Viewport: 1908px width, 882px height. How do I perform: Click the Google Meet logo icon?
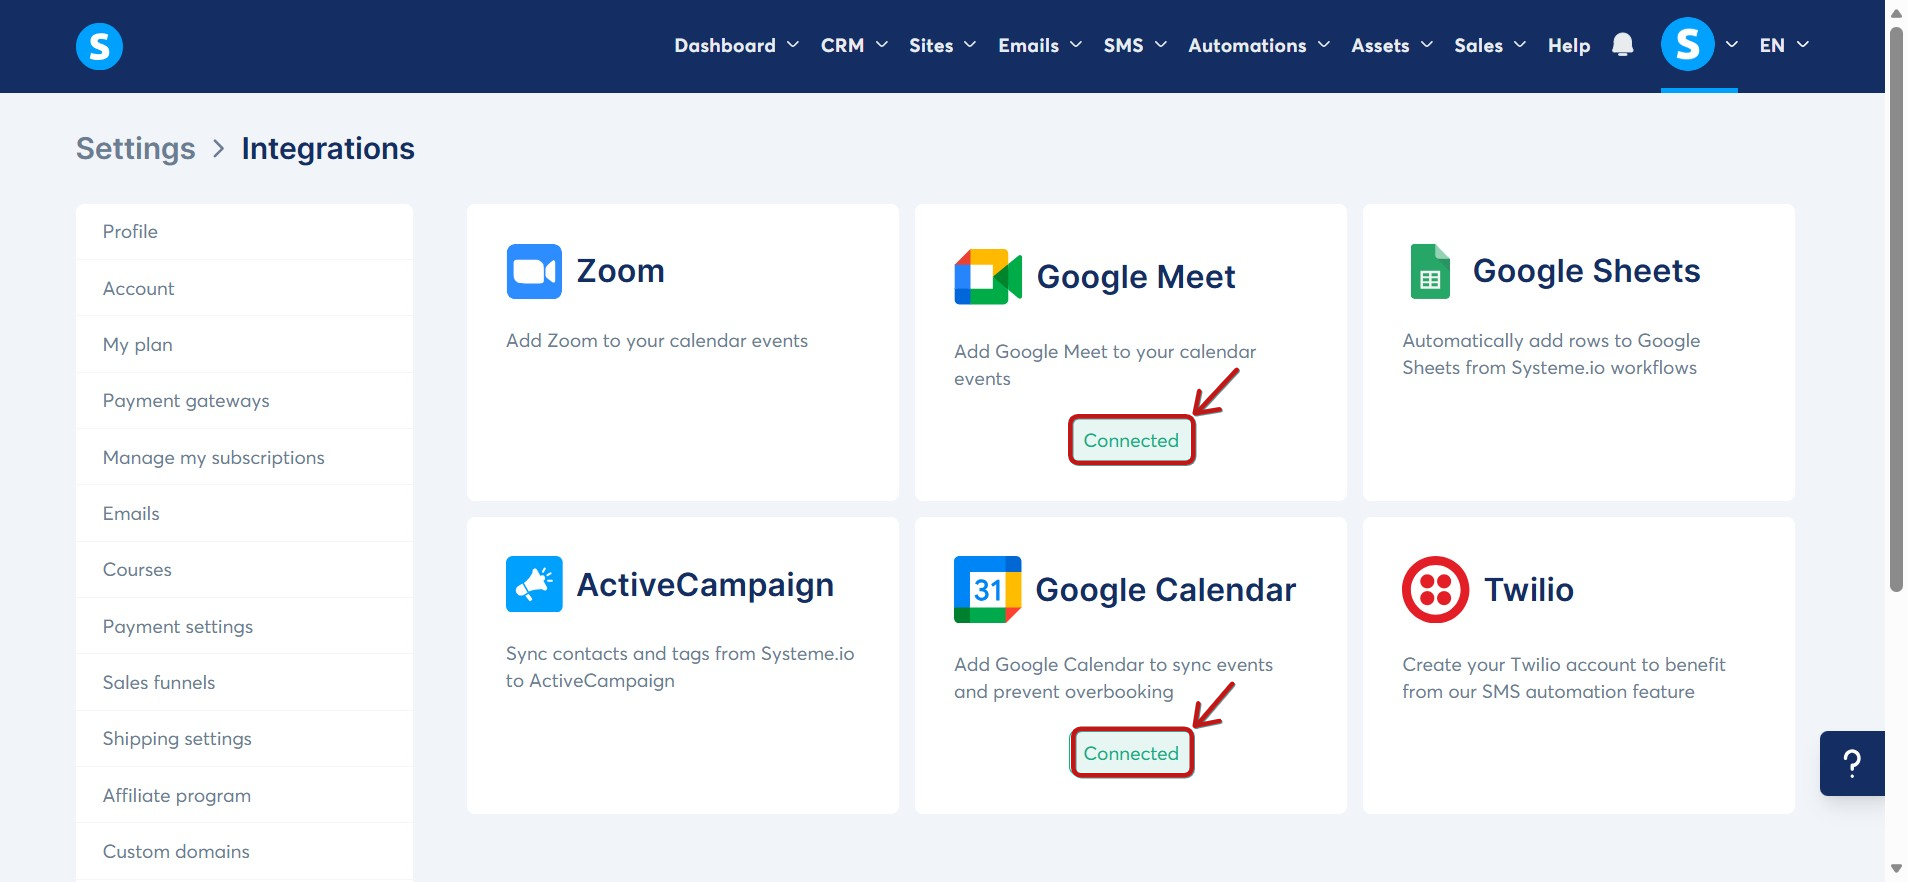pyautogui.click(x=988, y=277)
